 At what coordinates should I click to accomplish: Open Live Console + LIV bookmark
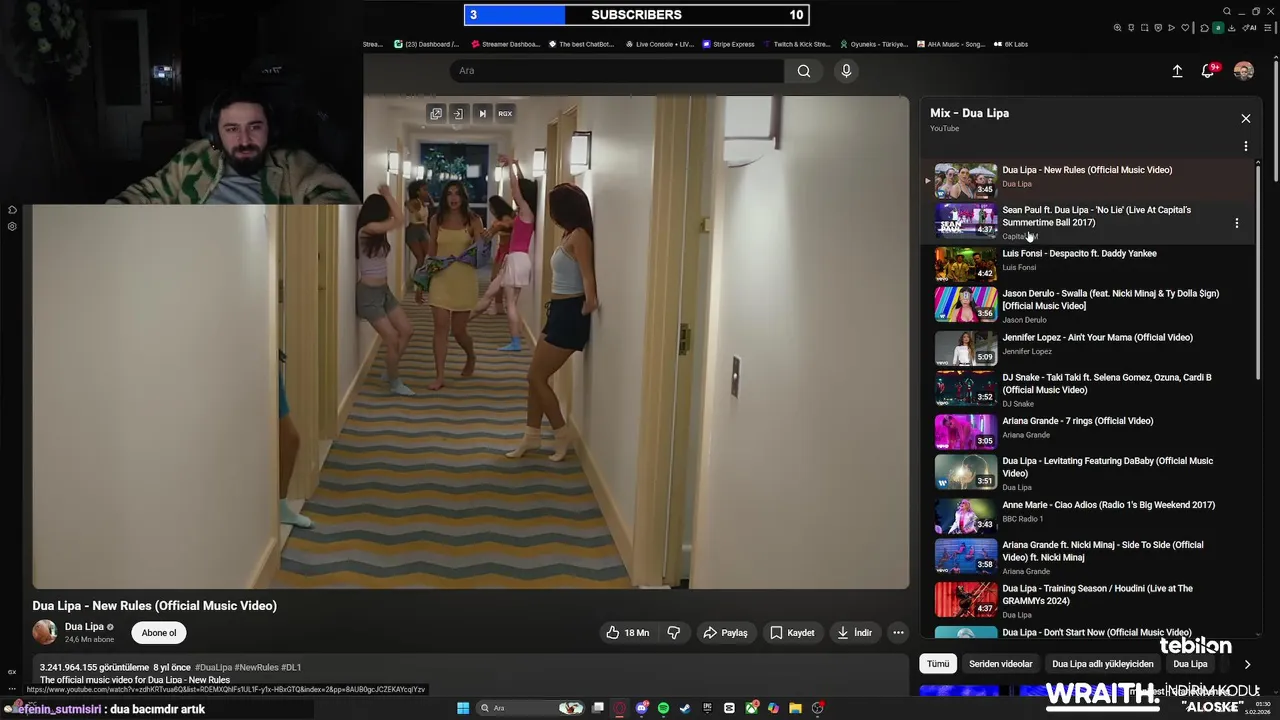click(659, 44)
